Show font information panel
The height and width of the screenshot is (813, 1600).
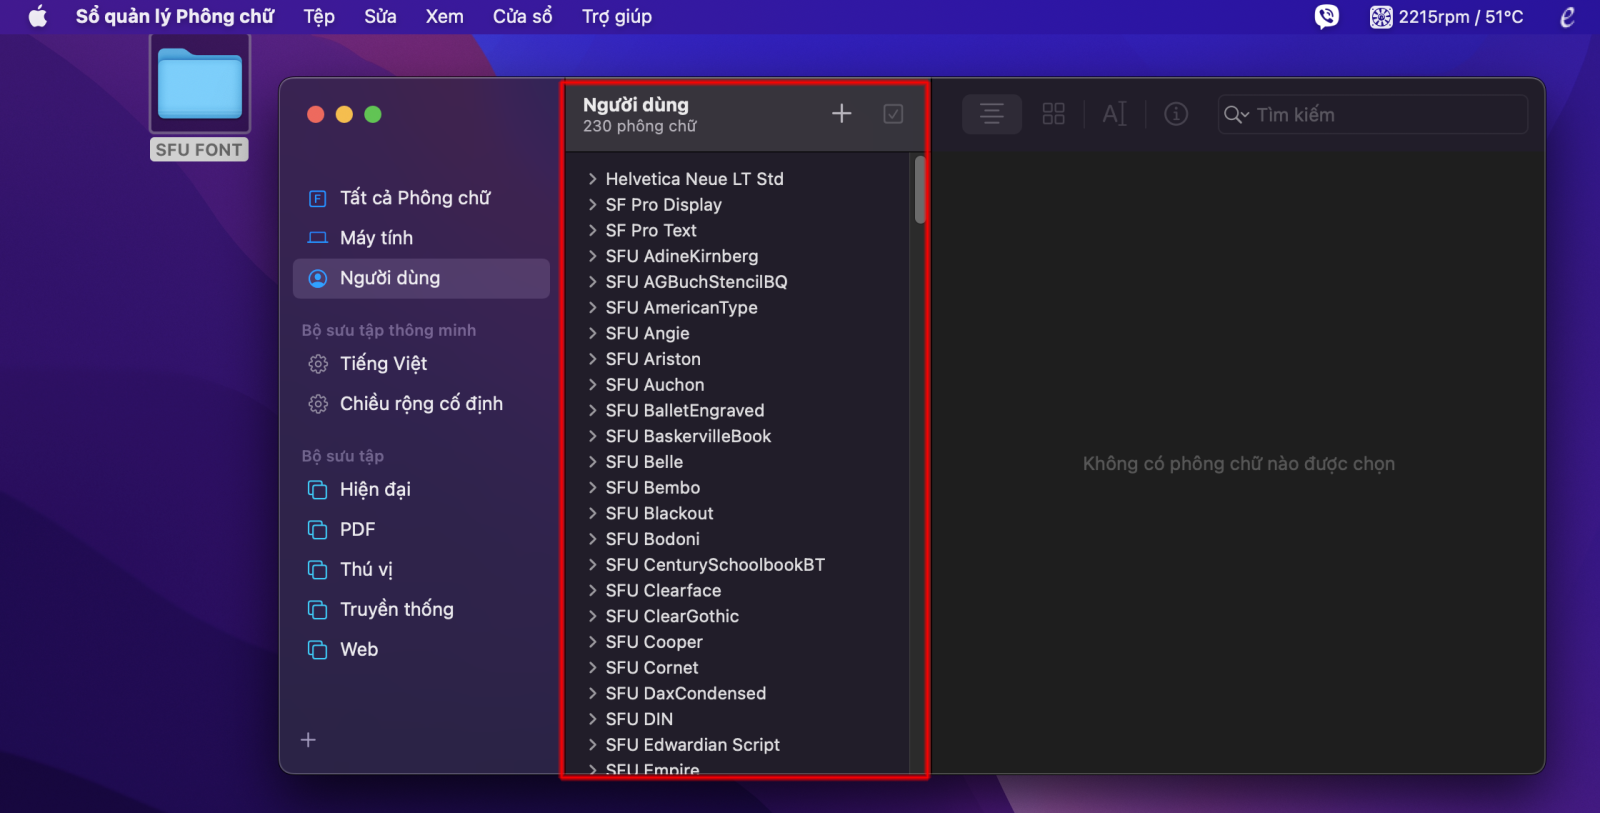pyautogui.click(x=1176, y=114)
